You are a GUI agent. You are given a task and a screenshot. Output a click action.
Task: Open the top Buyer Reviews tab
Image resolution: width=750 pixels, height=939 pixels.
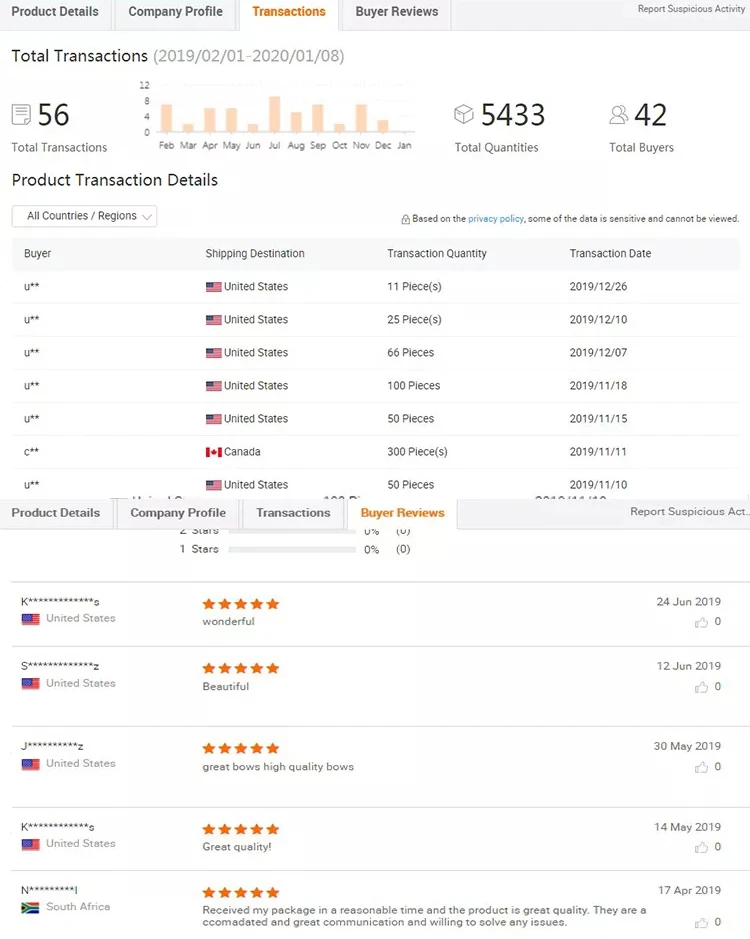397,12
